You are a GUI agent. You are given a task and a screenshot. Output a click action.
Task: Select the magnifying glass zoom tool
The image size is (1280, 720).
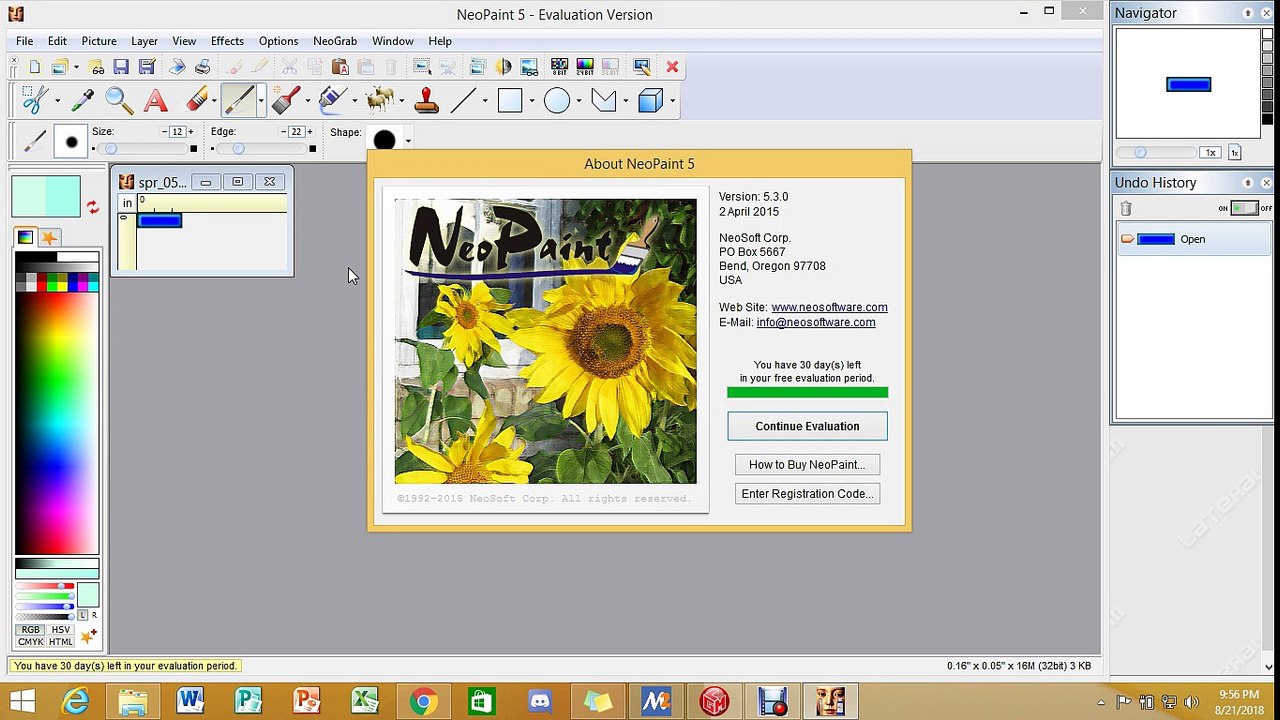[x=119, y=100]
